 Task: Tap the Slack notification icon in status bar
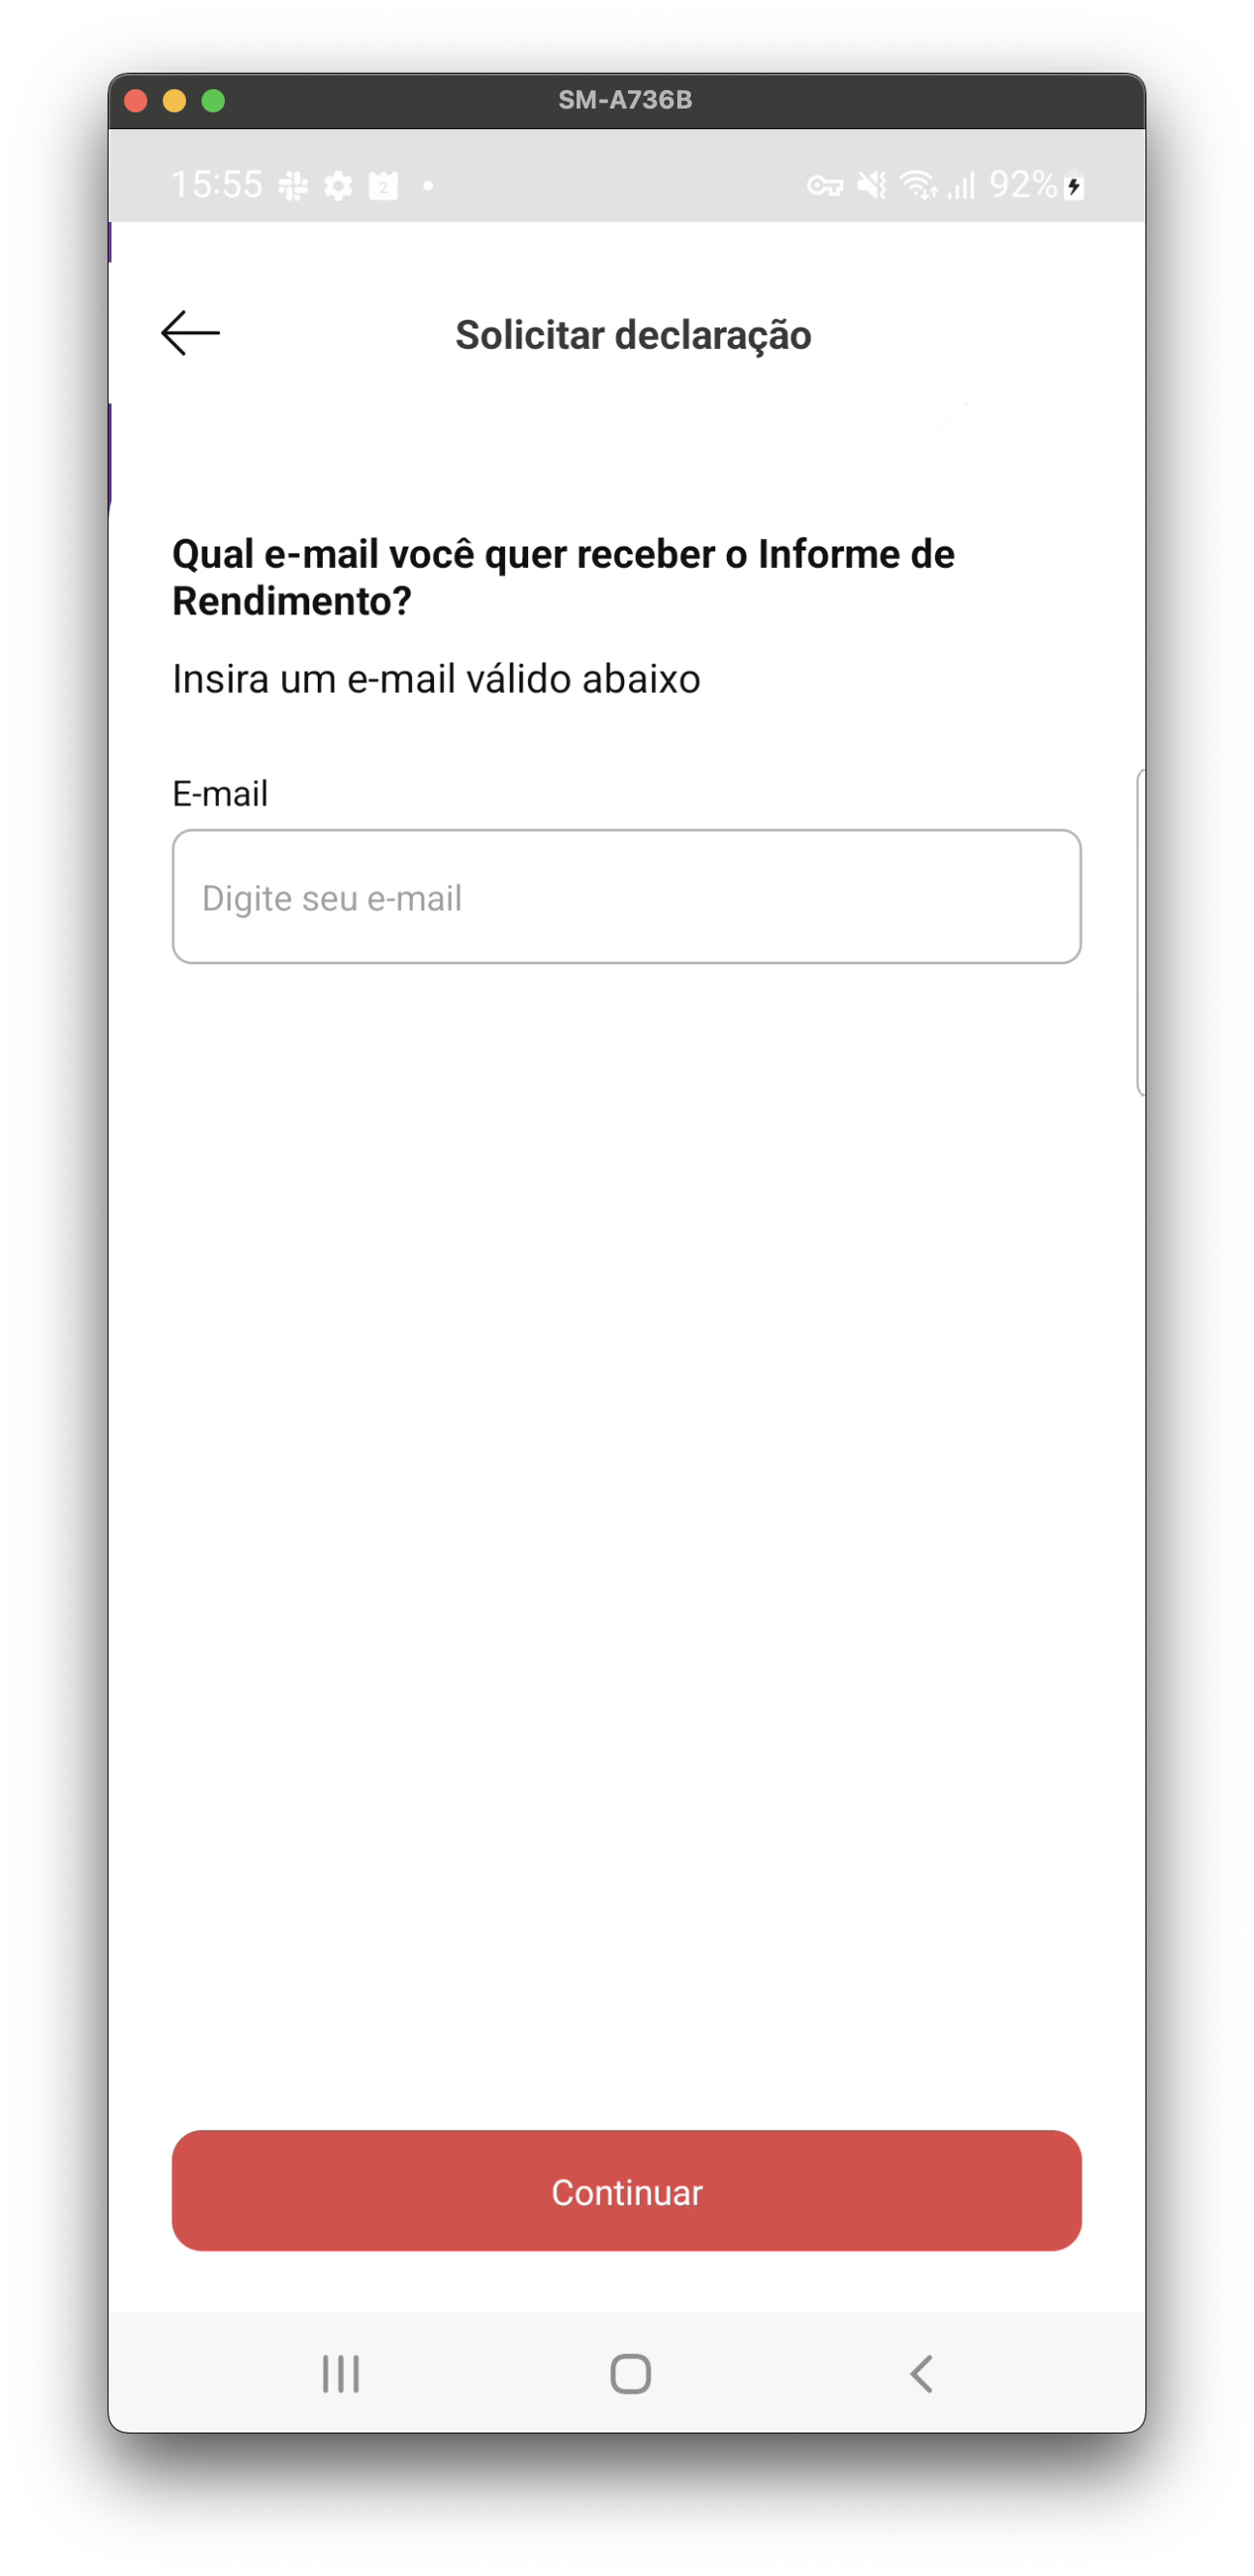[293, 186]
